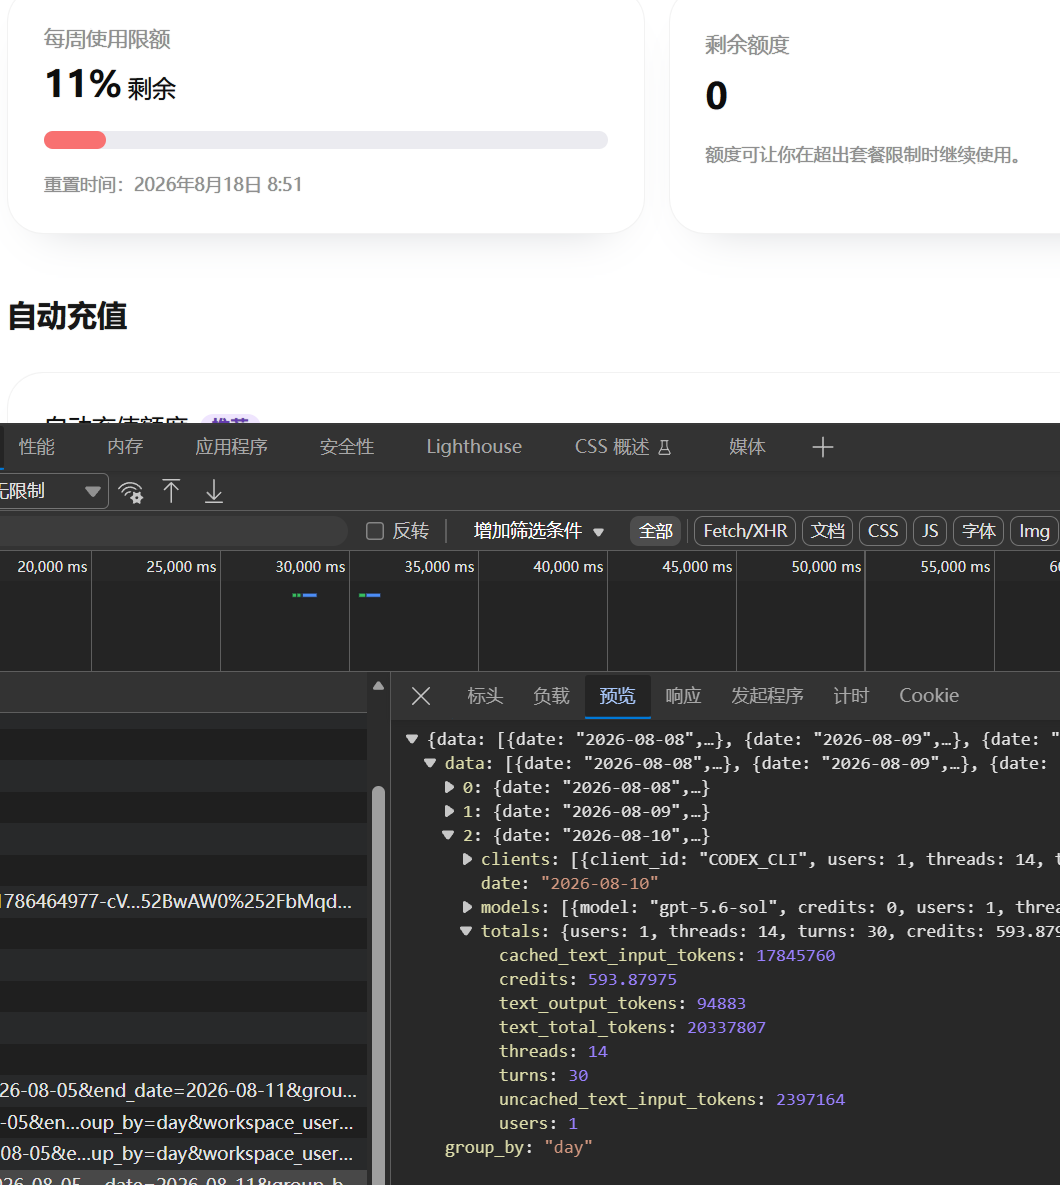Click the request list scroll-up arrow

point(379,686)
